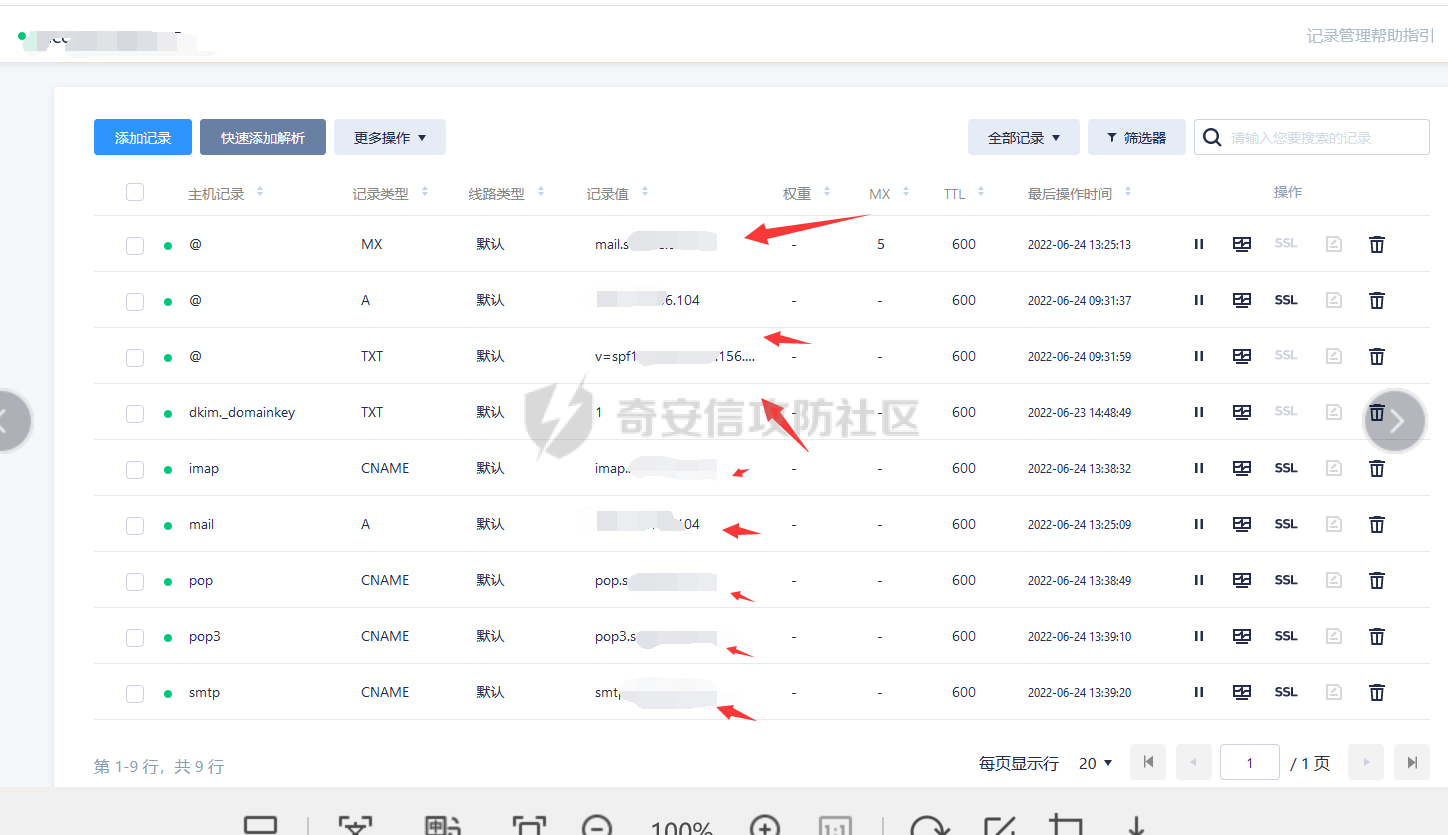Go to next image with right arrow

point(1395,421)
